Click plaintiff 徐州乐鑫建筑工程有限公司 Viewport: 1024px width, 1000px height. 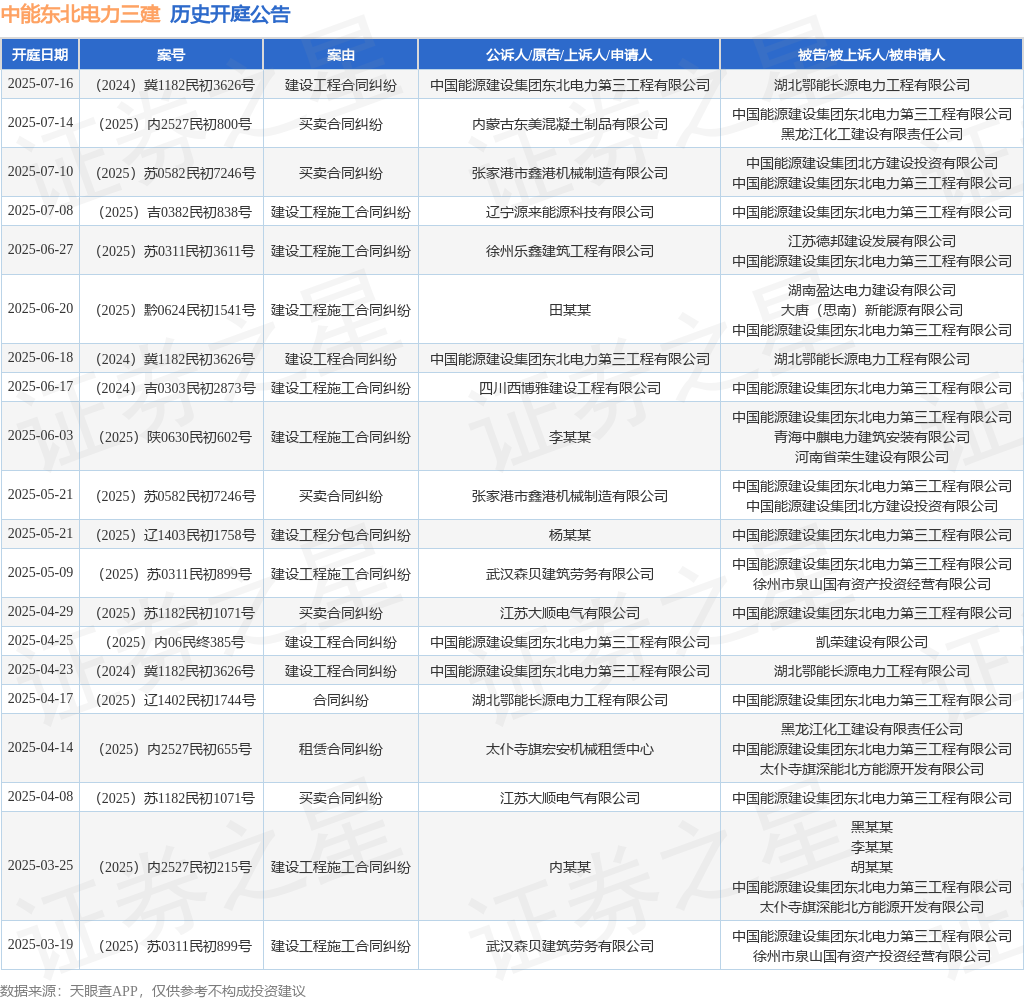[x=569, y=251]
